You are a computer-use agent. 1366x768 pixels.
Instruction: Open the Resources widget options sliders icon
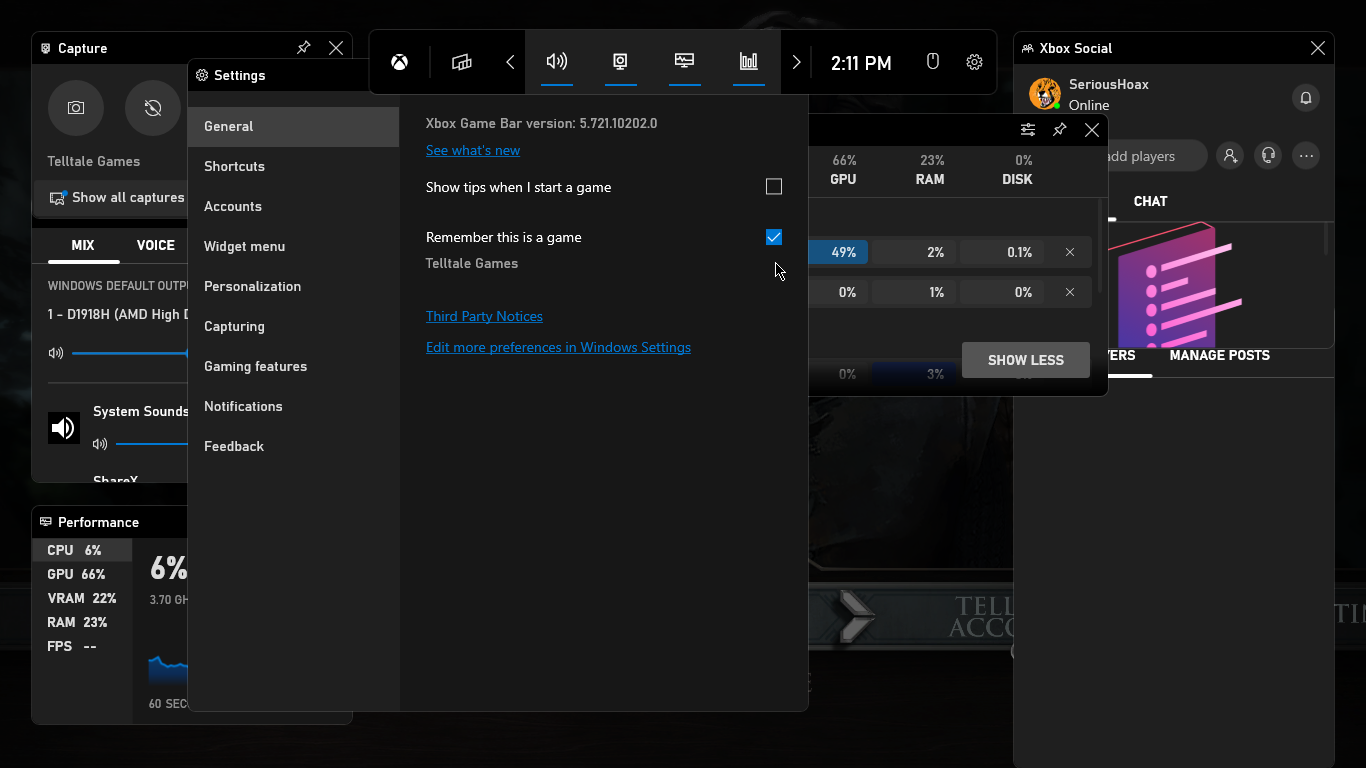(1028, 130)
